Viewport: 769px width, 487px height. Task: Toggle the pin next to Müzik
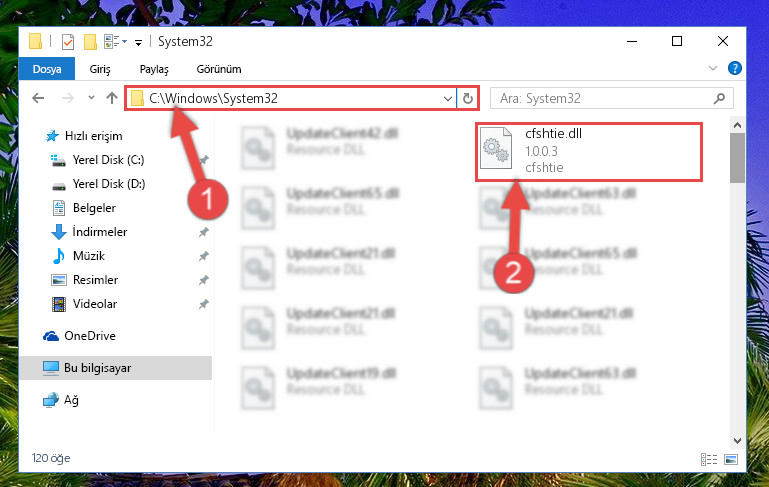203,256
